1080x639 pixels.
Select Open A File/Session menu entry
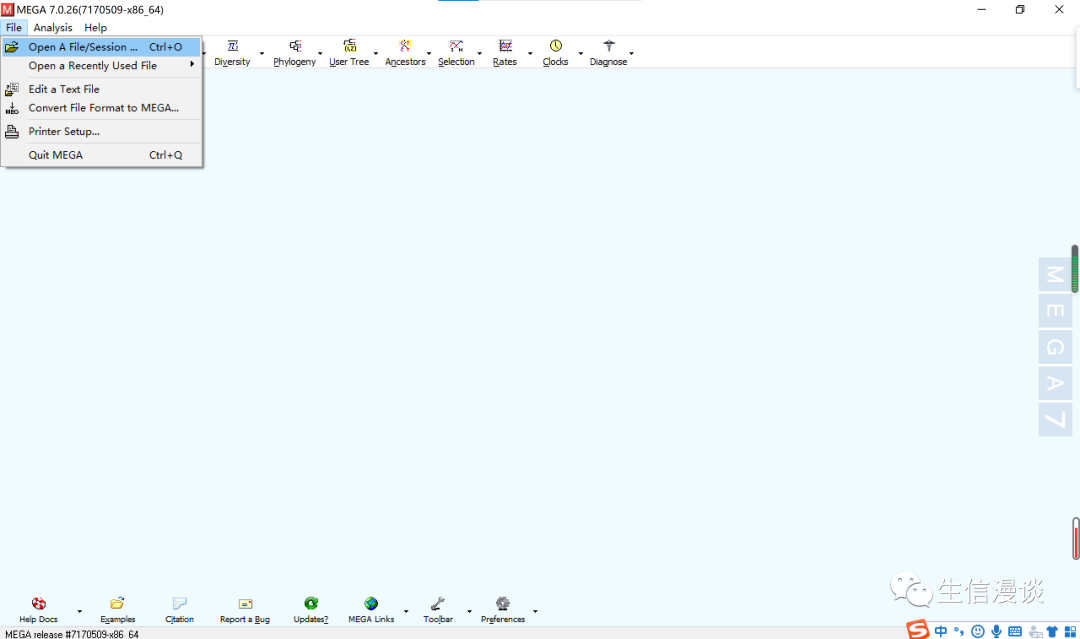point(101,47)
